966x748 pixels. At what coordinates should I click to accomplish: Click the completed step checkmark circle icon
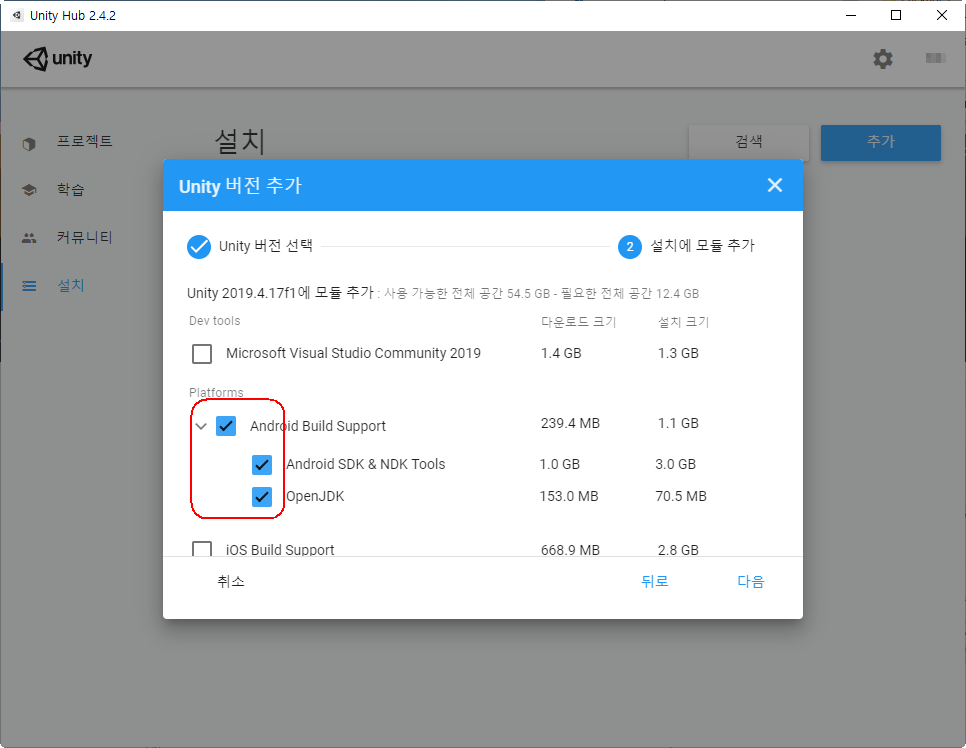pos(199,246)
